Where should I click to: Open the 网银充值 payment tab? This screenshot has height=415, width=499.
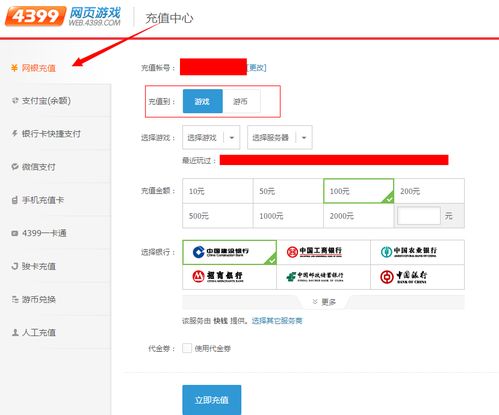coord(55,68)
